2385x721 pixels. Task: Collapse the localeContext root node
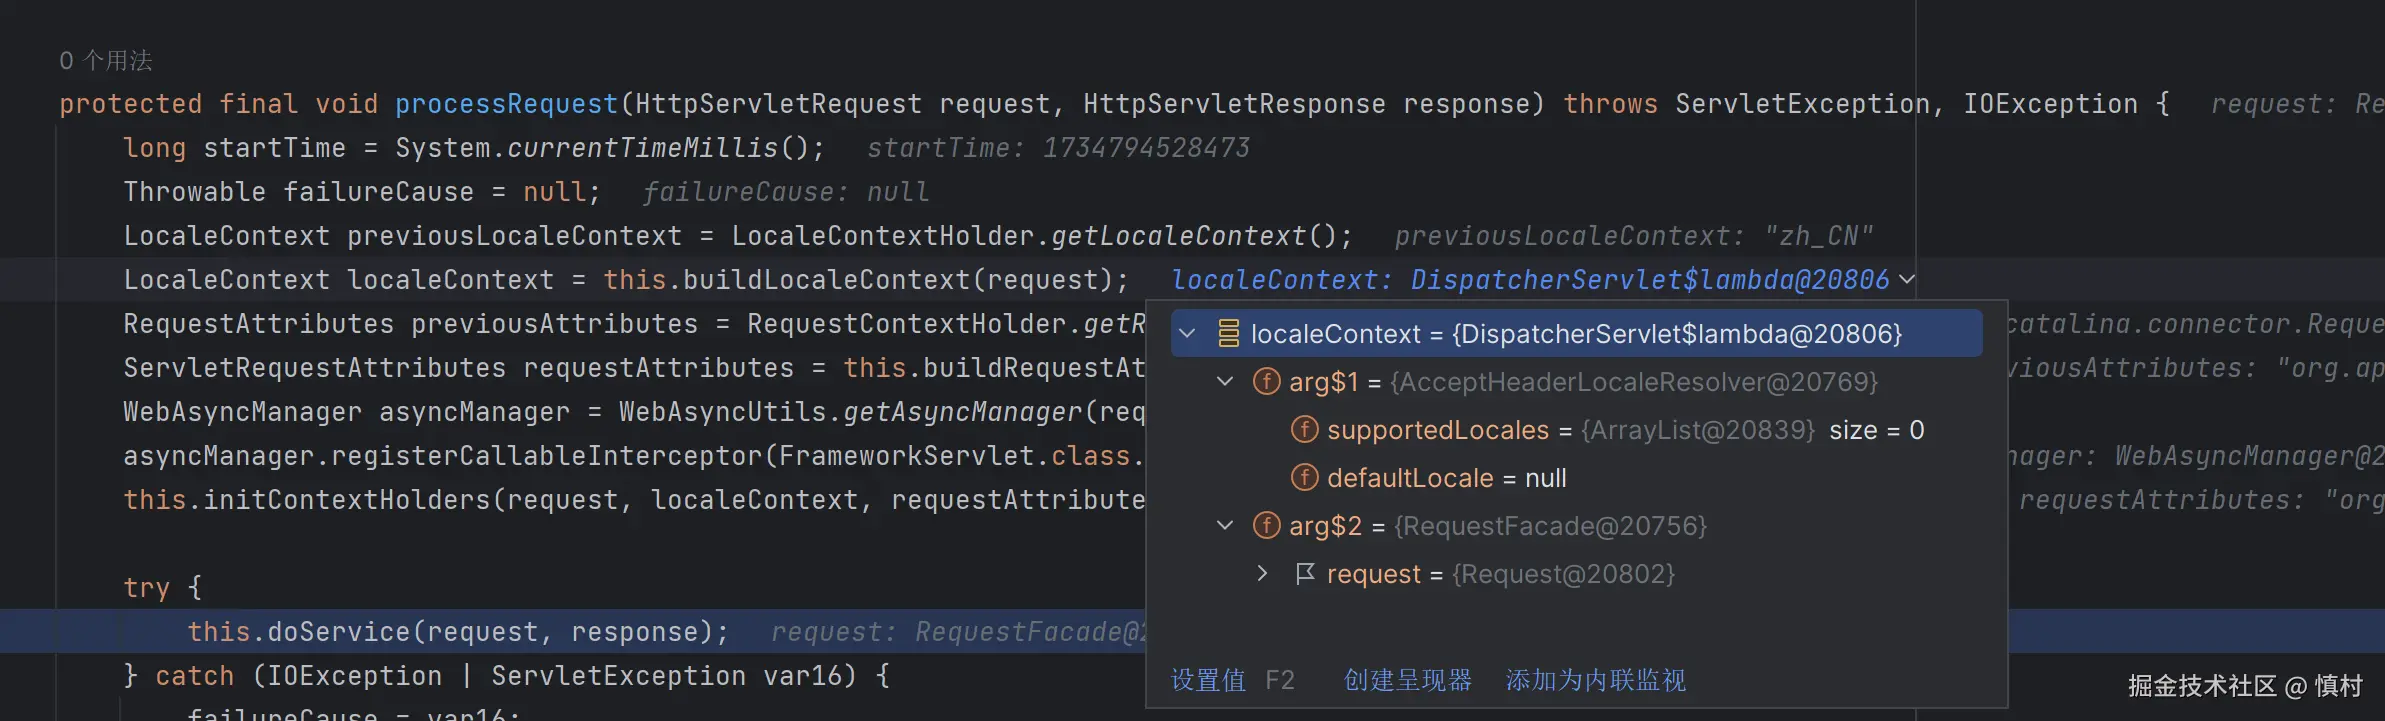pyautogui.click(x=1187, y=334)
